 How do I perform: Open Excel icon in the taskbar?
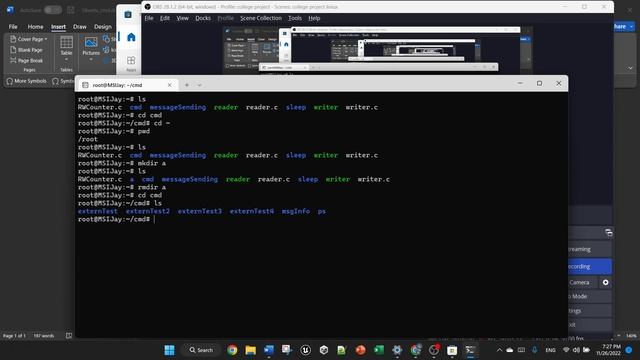(x=378, y=350)
